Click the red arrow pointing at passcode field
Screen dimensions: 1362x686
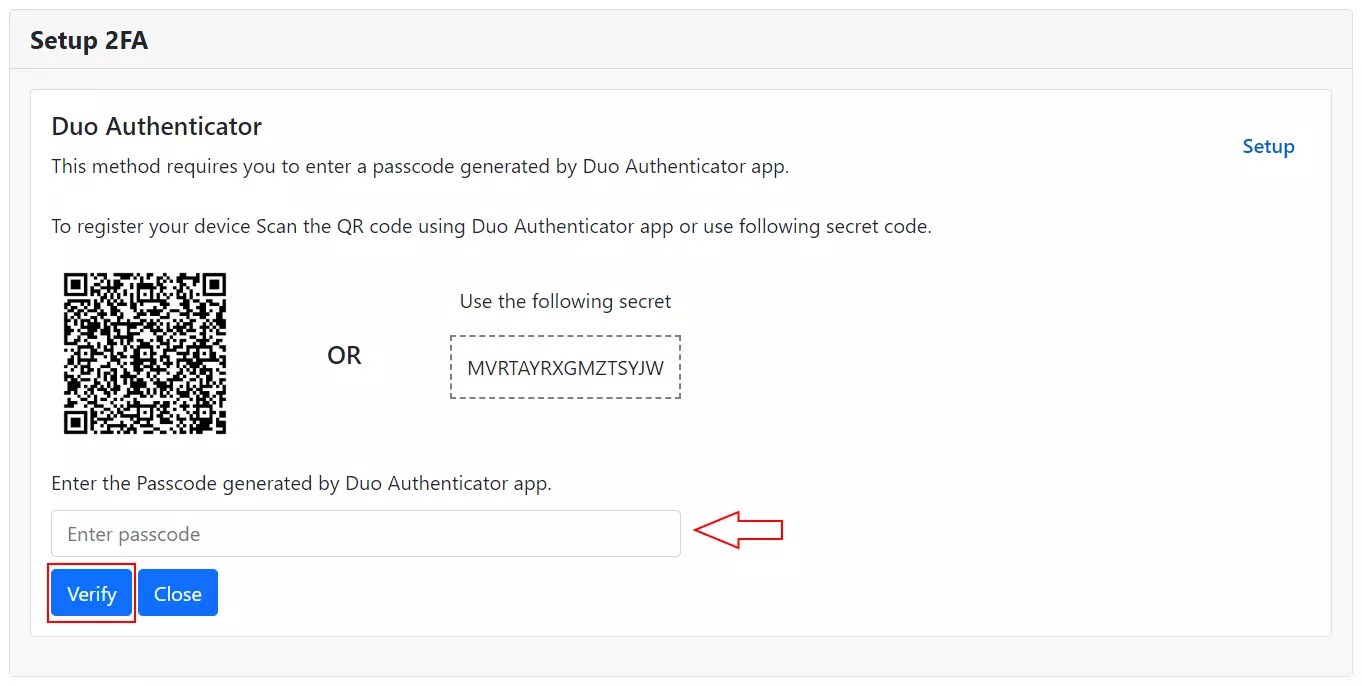[x=737, y=529]
